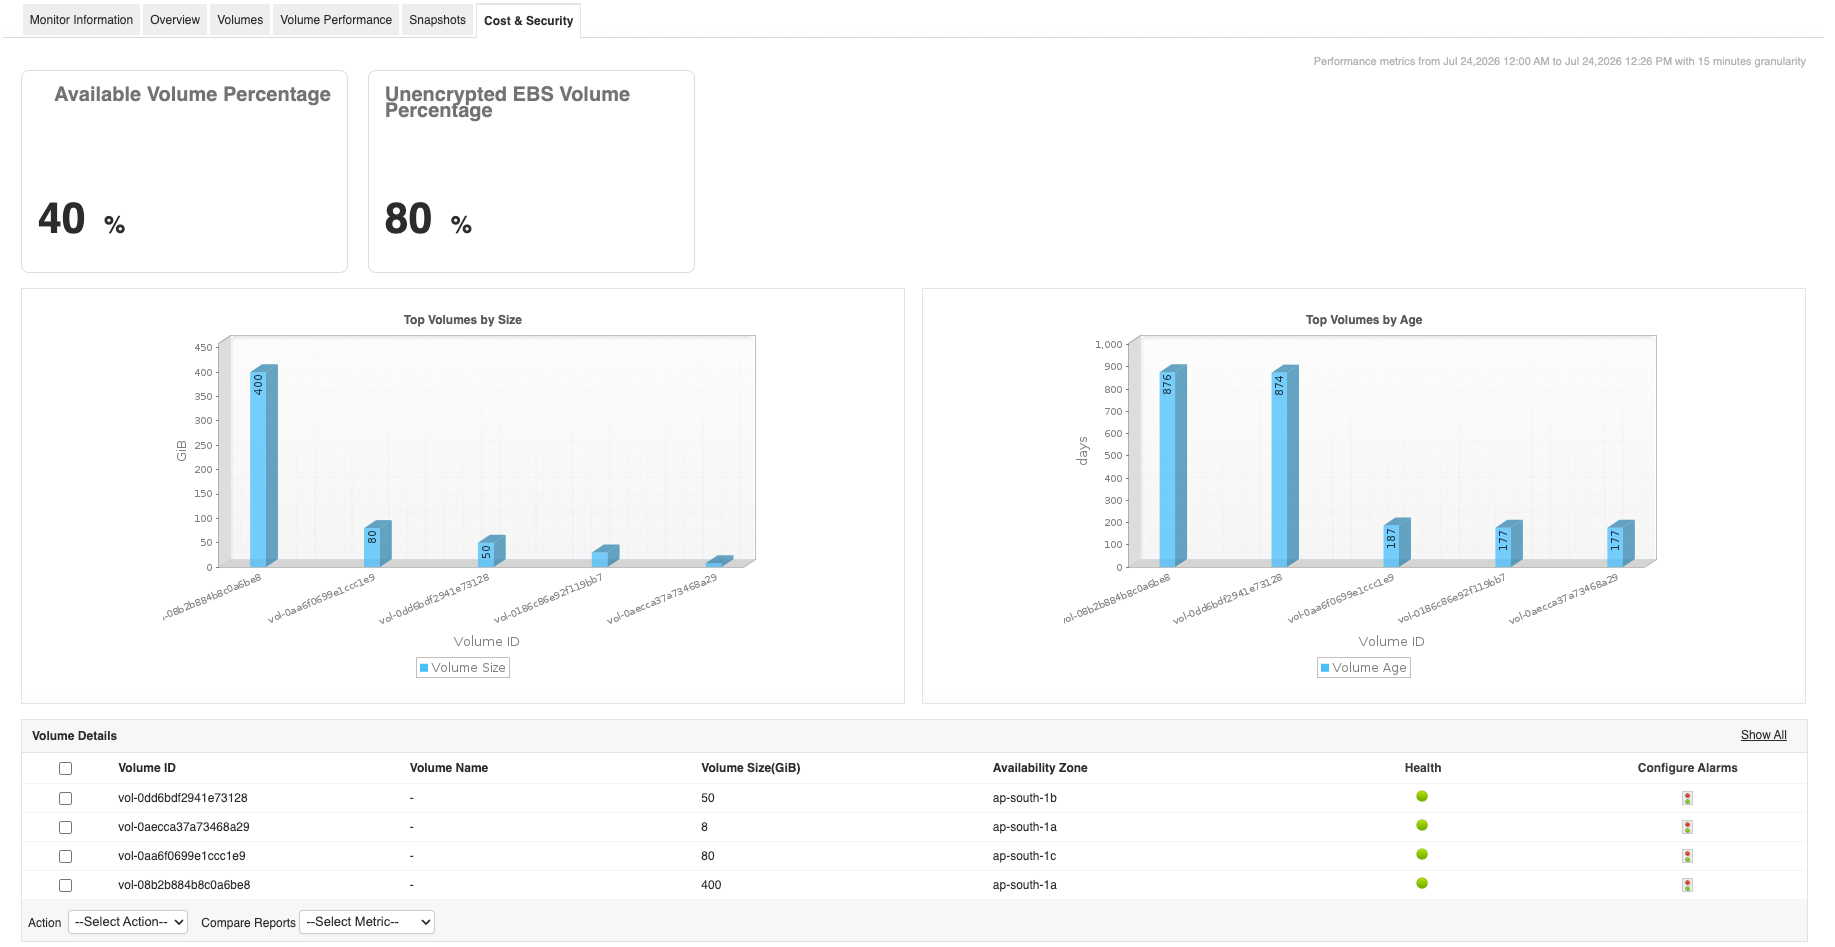Open configure alarms icon for vol-0aa6f0699e1ccc1e9
The width and height of the screenshot is (1835, 947).
coord(1687,856)
